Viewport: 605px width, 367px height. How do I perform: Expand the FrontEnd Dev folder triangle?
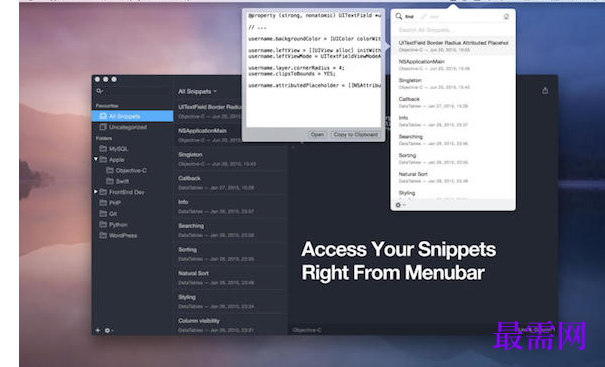point(96,191)
